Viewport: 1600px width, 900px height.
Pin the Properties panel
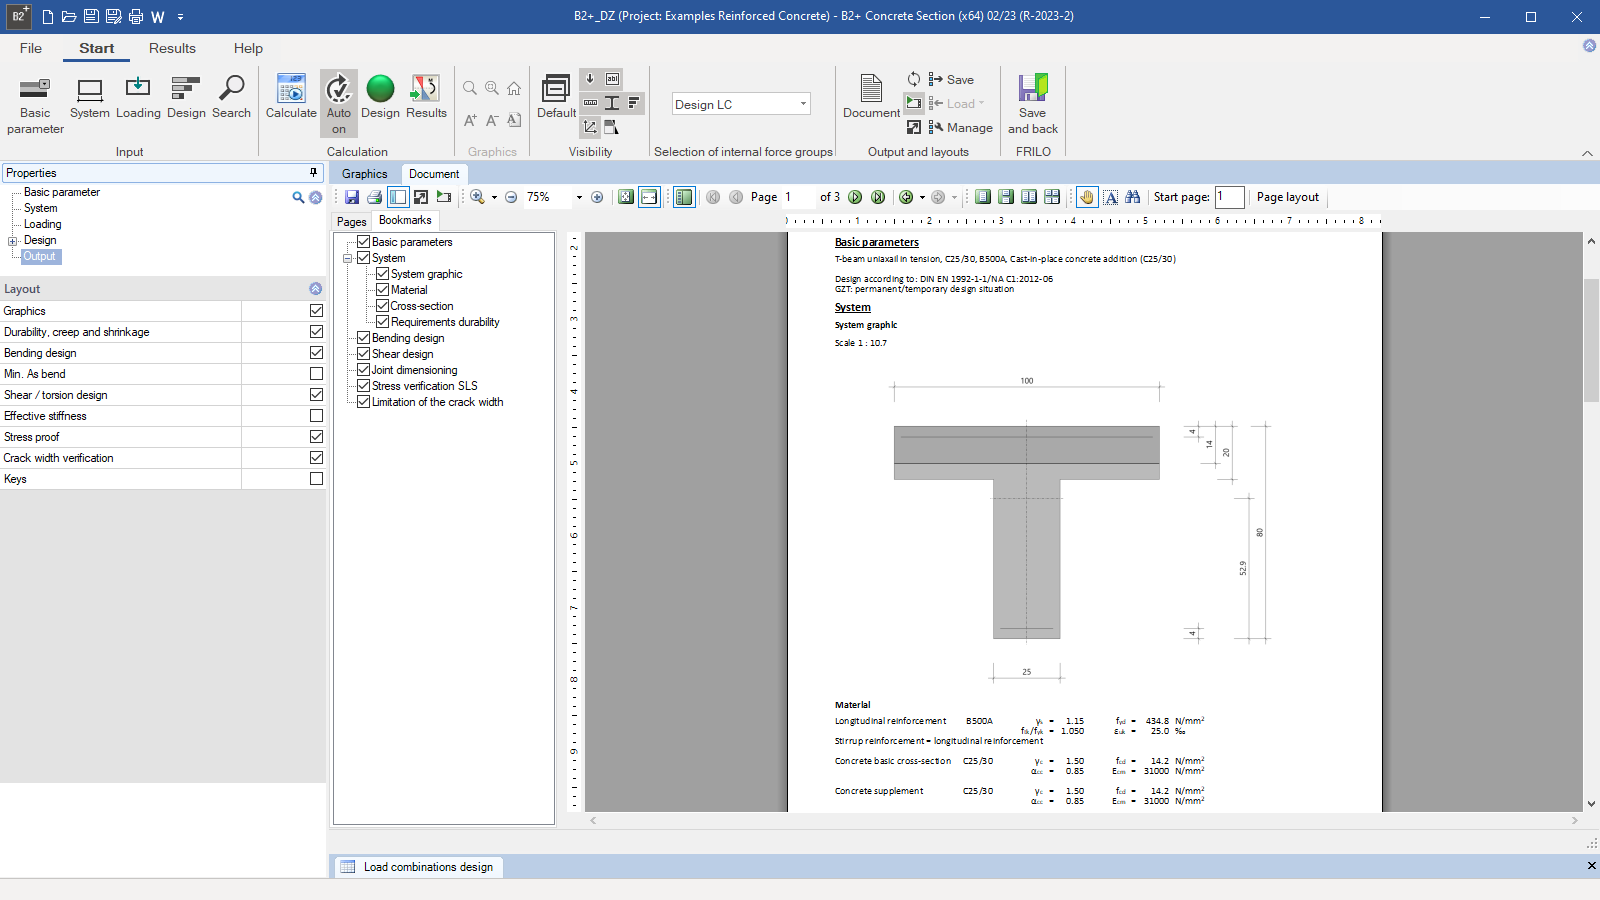click(313, 173)
